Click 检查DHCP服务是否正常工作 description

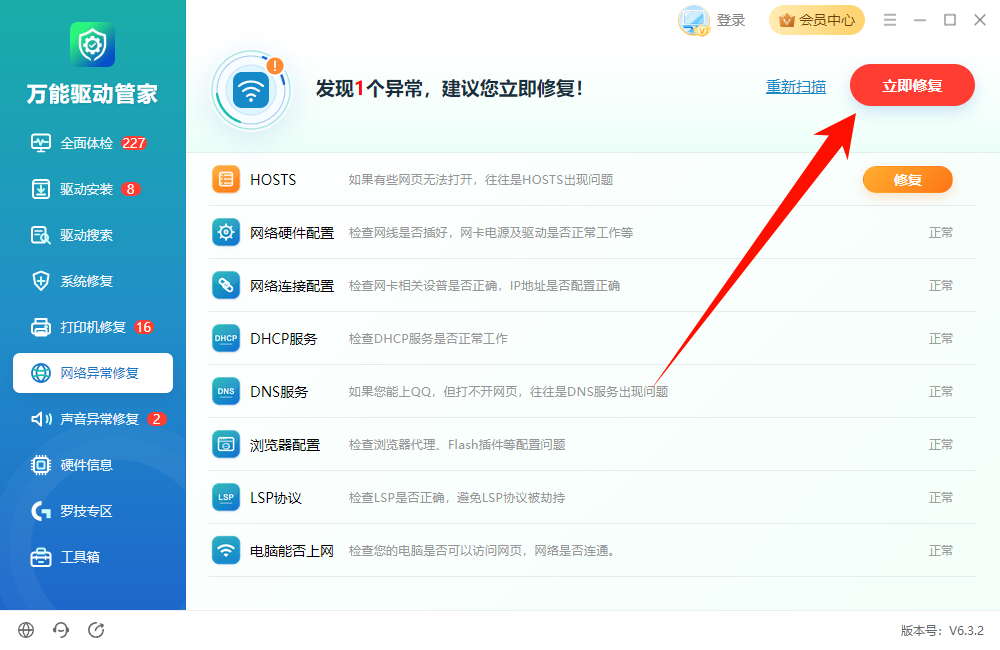428,339
